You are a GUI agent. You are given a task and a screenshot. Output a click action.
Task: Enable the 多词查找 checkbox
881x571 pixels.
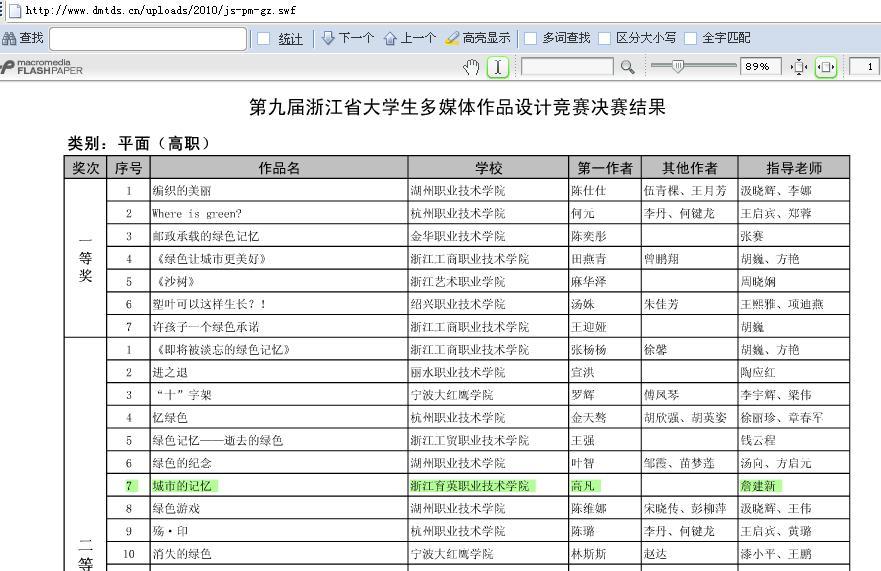(x=530, y=38)
